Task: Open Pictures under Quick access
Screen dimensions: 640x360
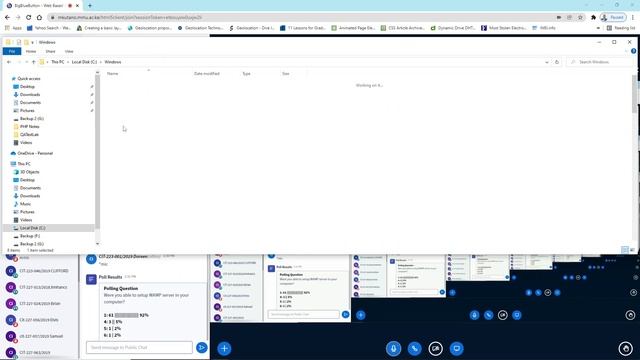Action: (27, 111)
